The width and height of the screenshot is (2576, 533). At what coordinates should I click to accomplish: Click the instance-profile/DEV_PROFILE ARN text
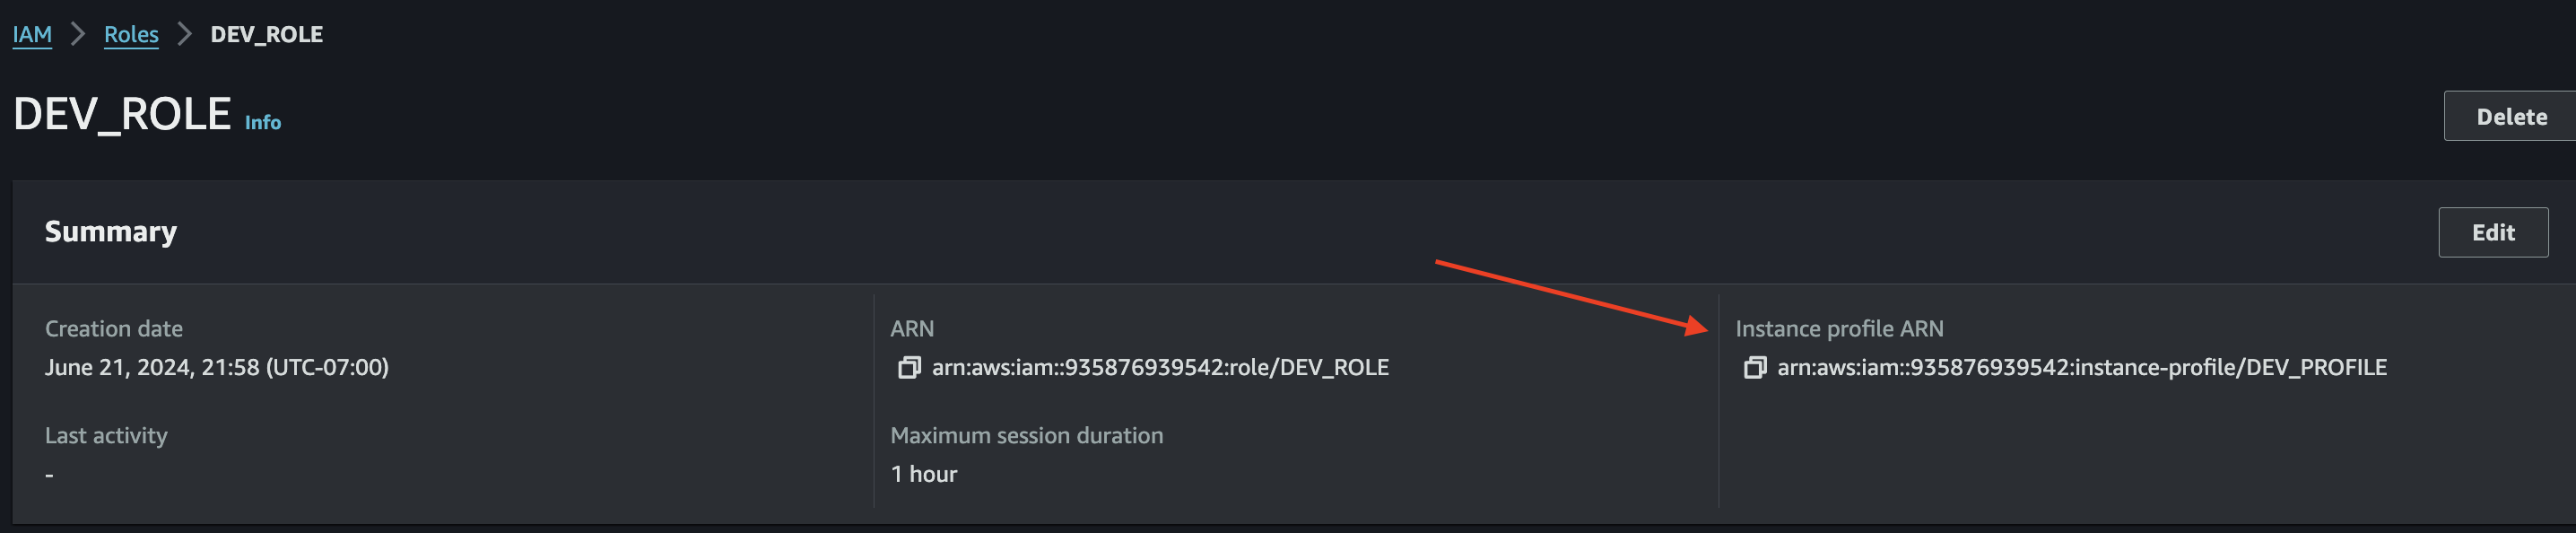point(2081,367)
